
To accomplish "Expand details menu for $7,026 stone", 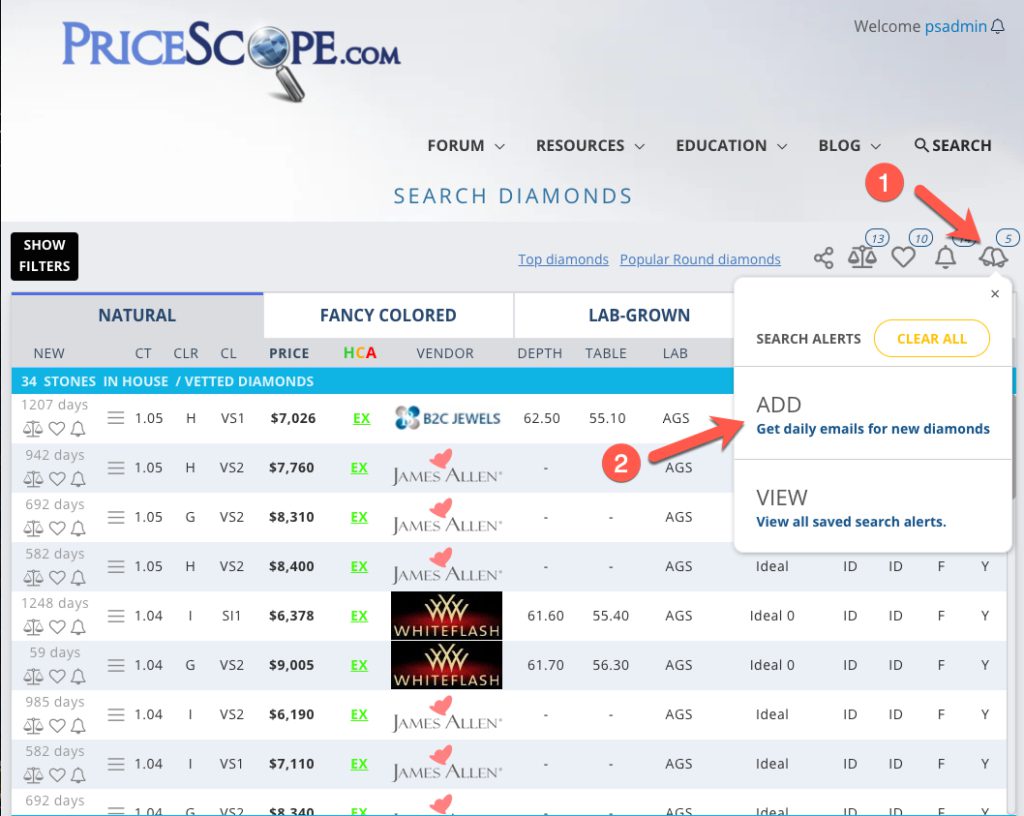I will 116,418.
